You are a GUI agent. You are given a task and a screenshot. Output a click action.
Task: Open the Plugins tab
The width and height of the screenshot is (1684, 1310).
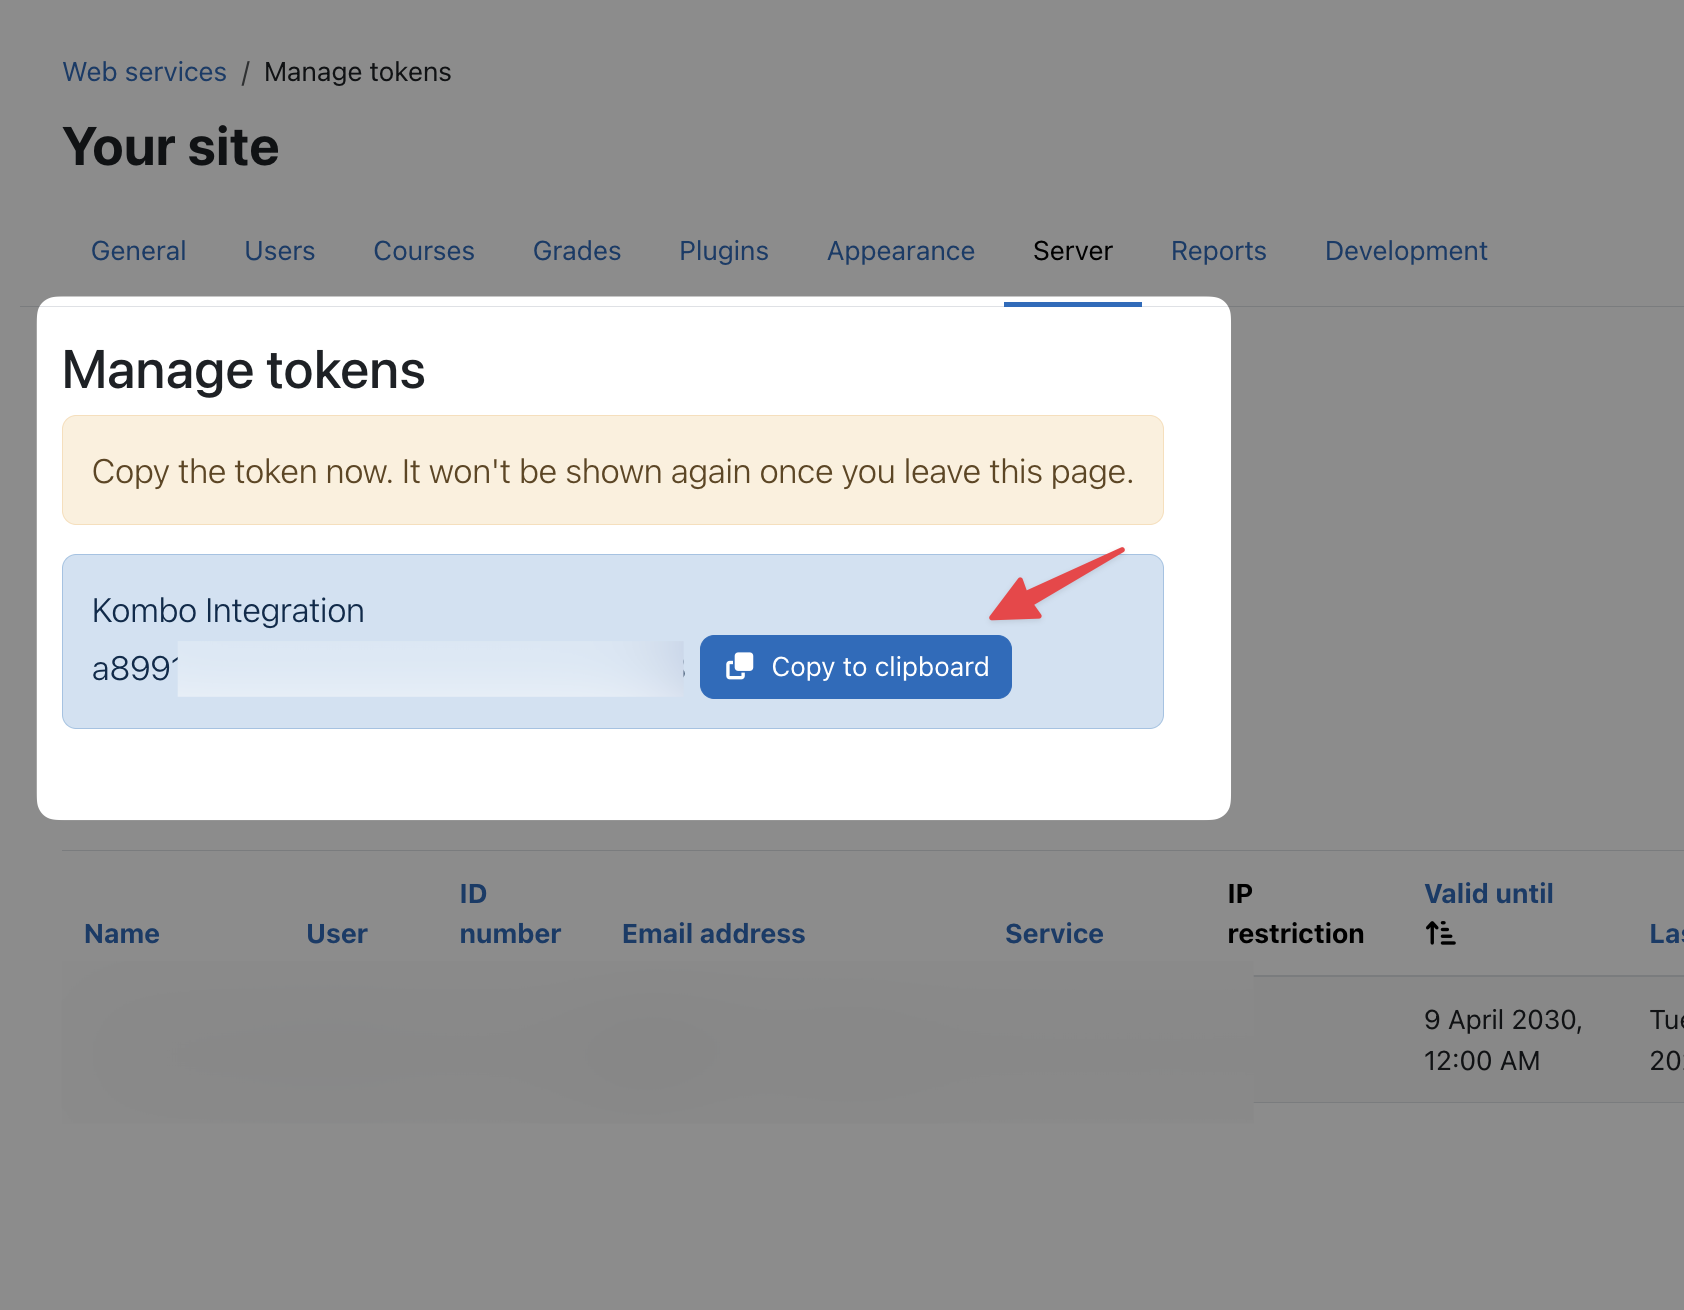click(x=723, y=251)
